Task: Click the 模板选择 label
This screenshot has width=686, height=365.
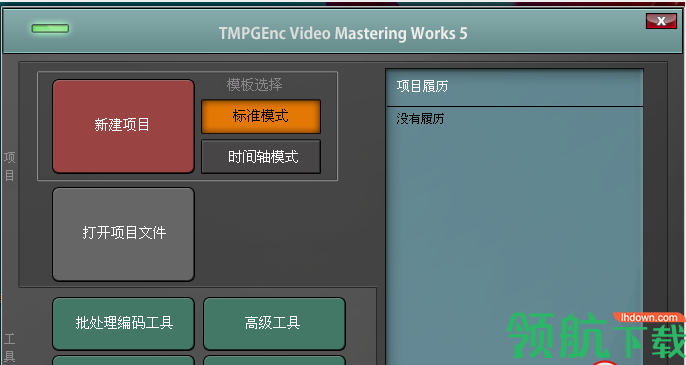Action: click(254, 84)
